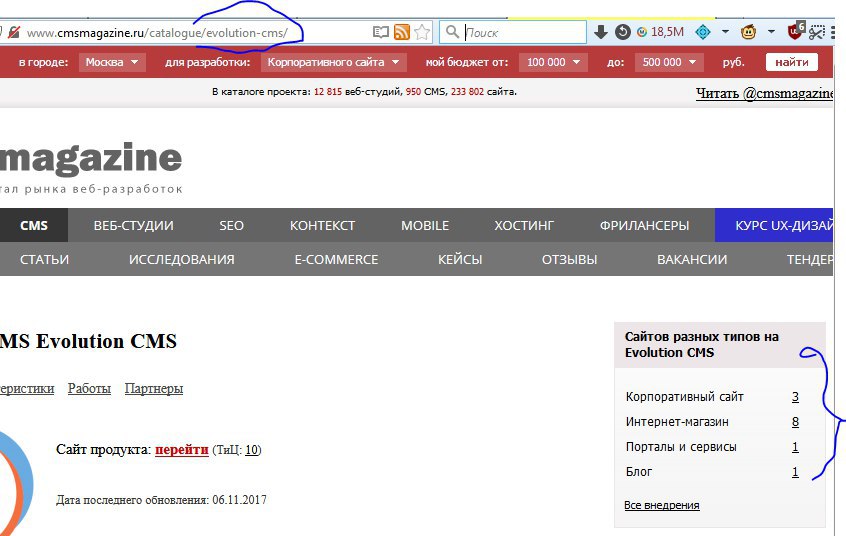Open count 8 for Интернет-магазин
846x536 pixels.
(795, 422)
